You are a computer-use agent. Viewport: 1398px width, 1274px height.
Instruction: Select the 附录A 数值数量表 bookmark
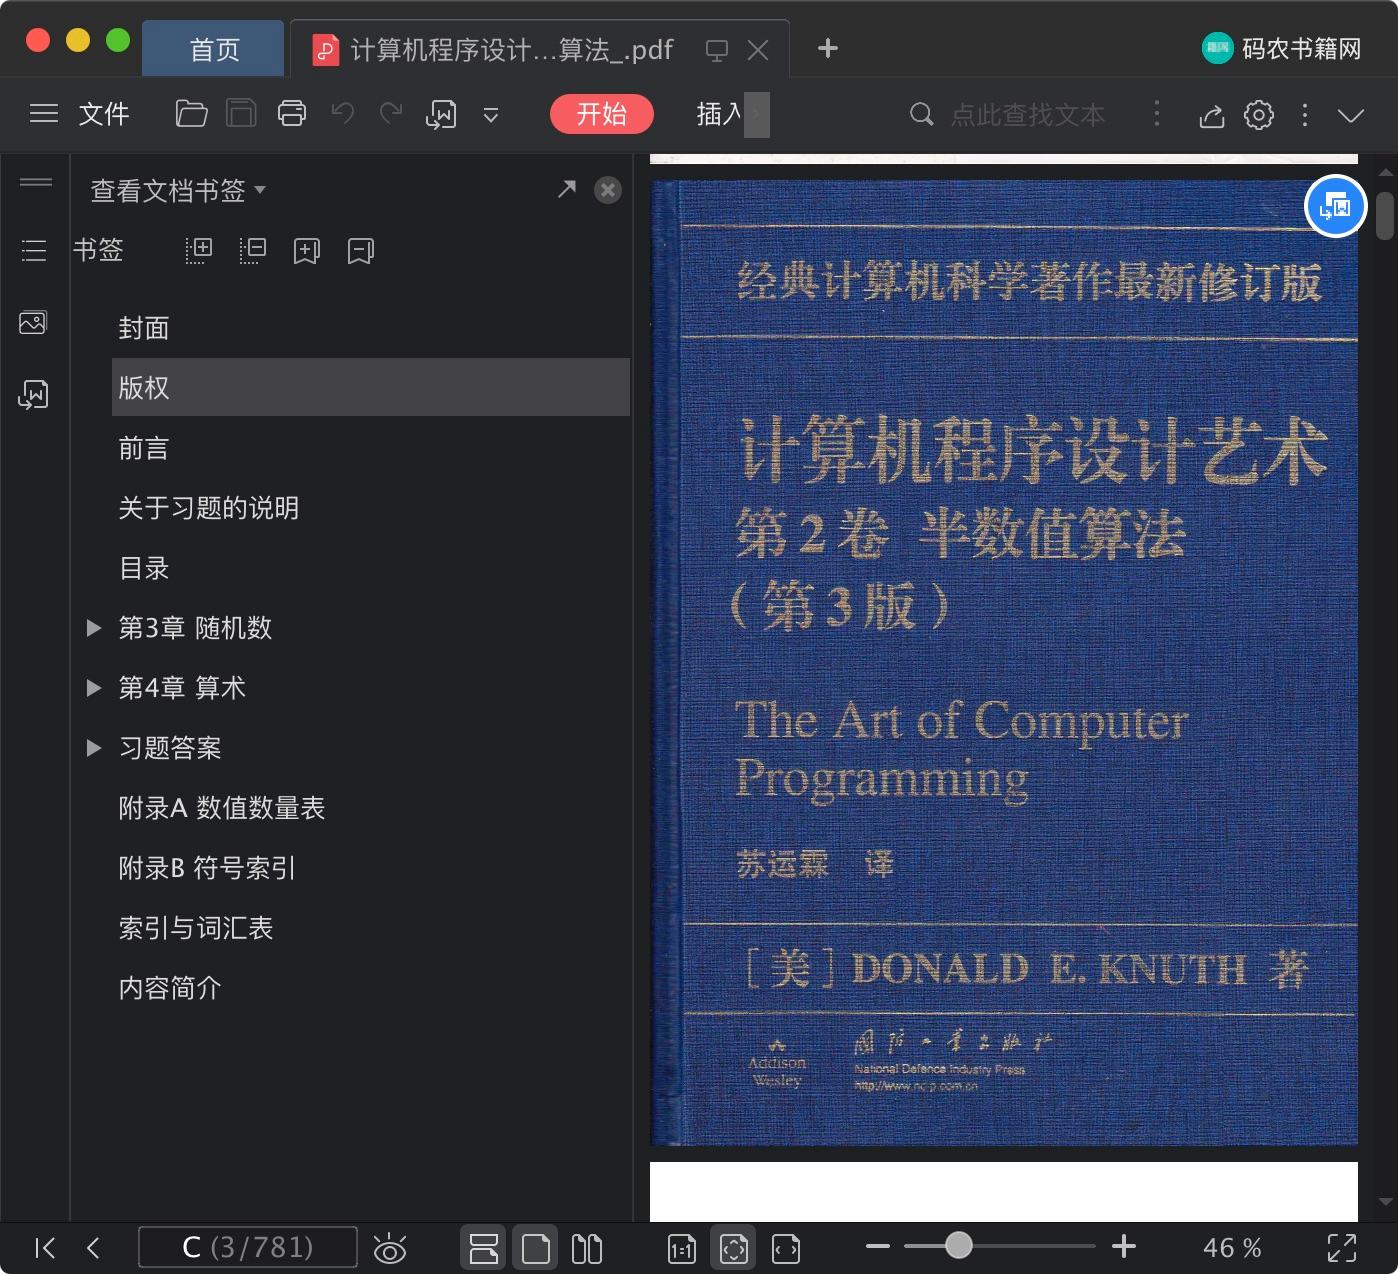[x=222, y=808]
